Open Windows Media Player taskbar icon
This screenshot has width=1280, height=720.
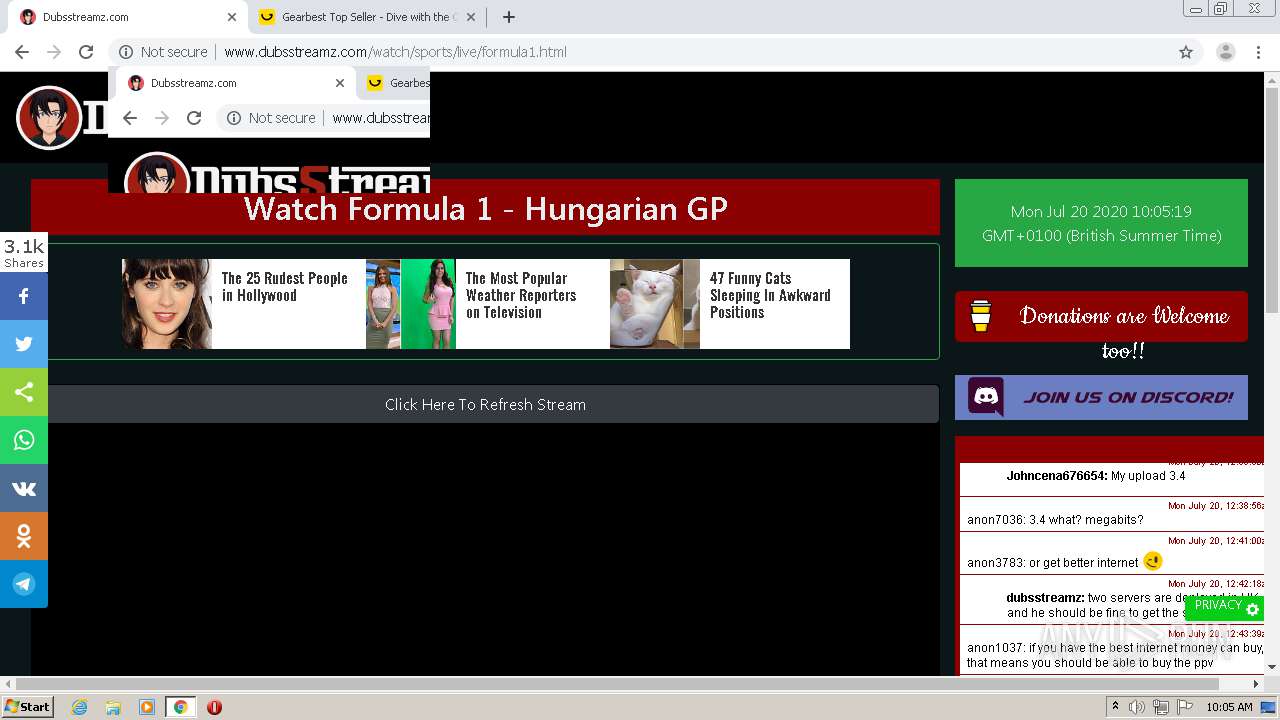point(147,707)
